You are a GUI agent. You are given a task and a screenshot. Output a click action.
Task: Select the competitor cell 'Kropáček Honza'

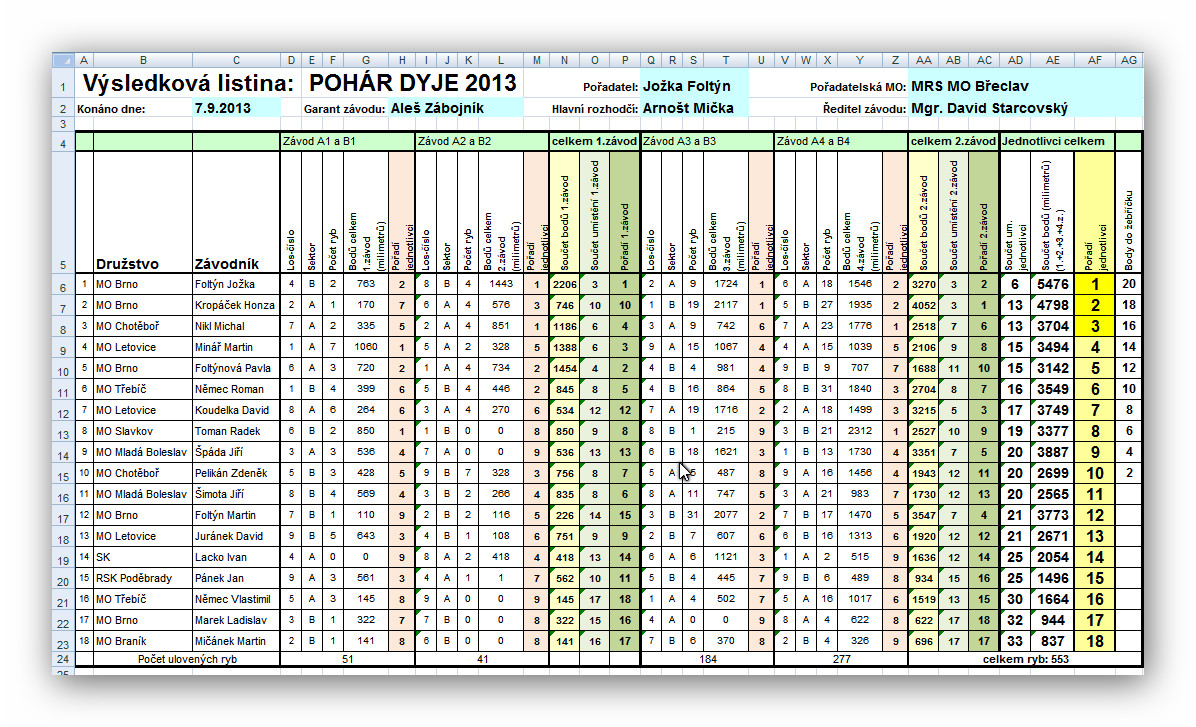coord(235,305)
